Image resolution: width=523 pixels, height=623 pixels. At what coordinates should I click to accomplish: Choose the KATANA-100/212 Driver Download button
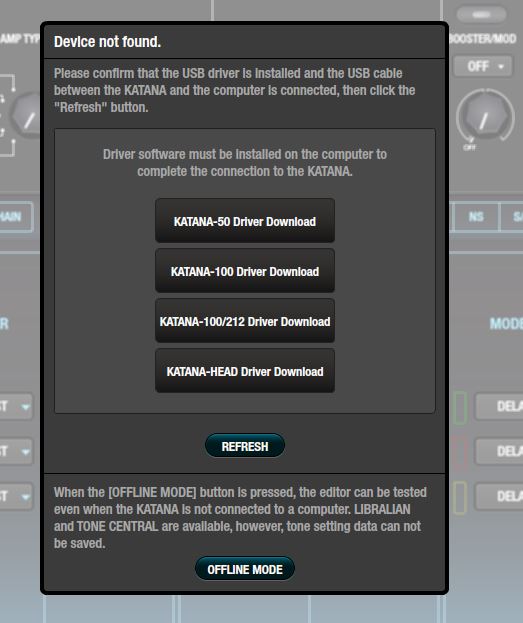pos(245,321)
